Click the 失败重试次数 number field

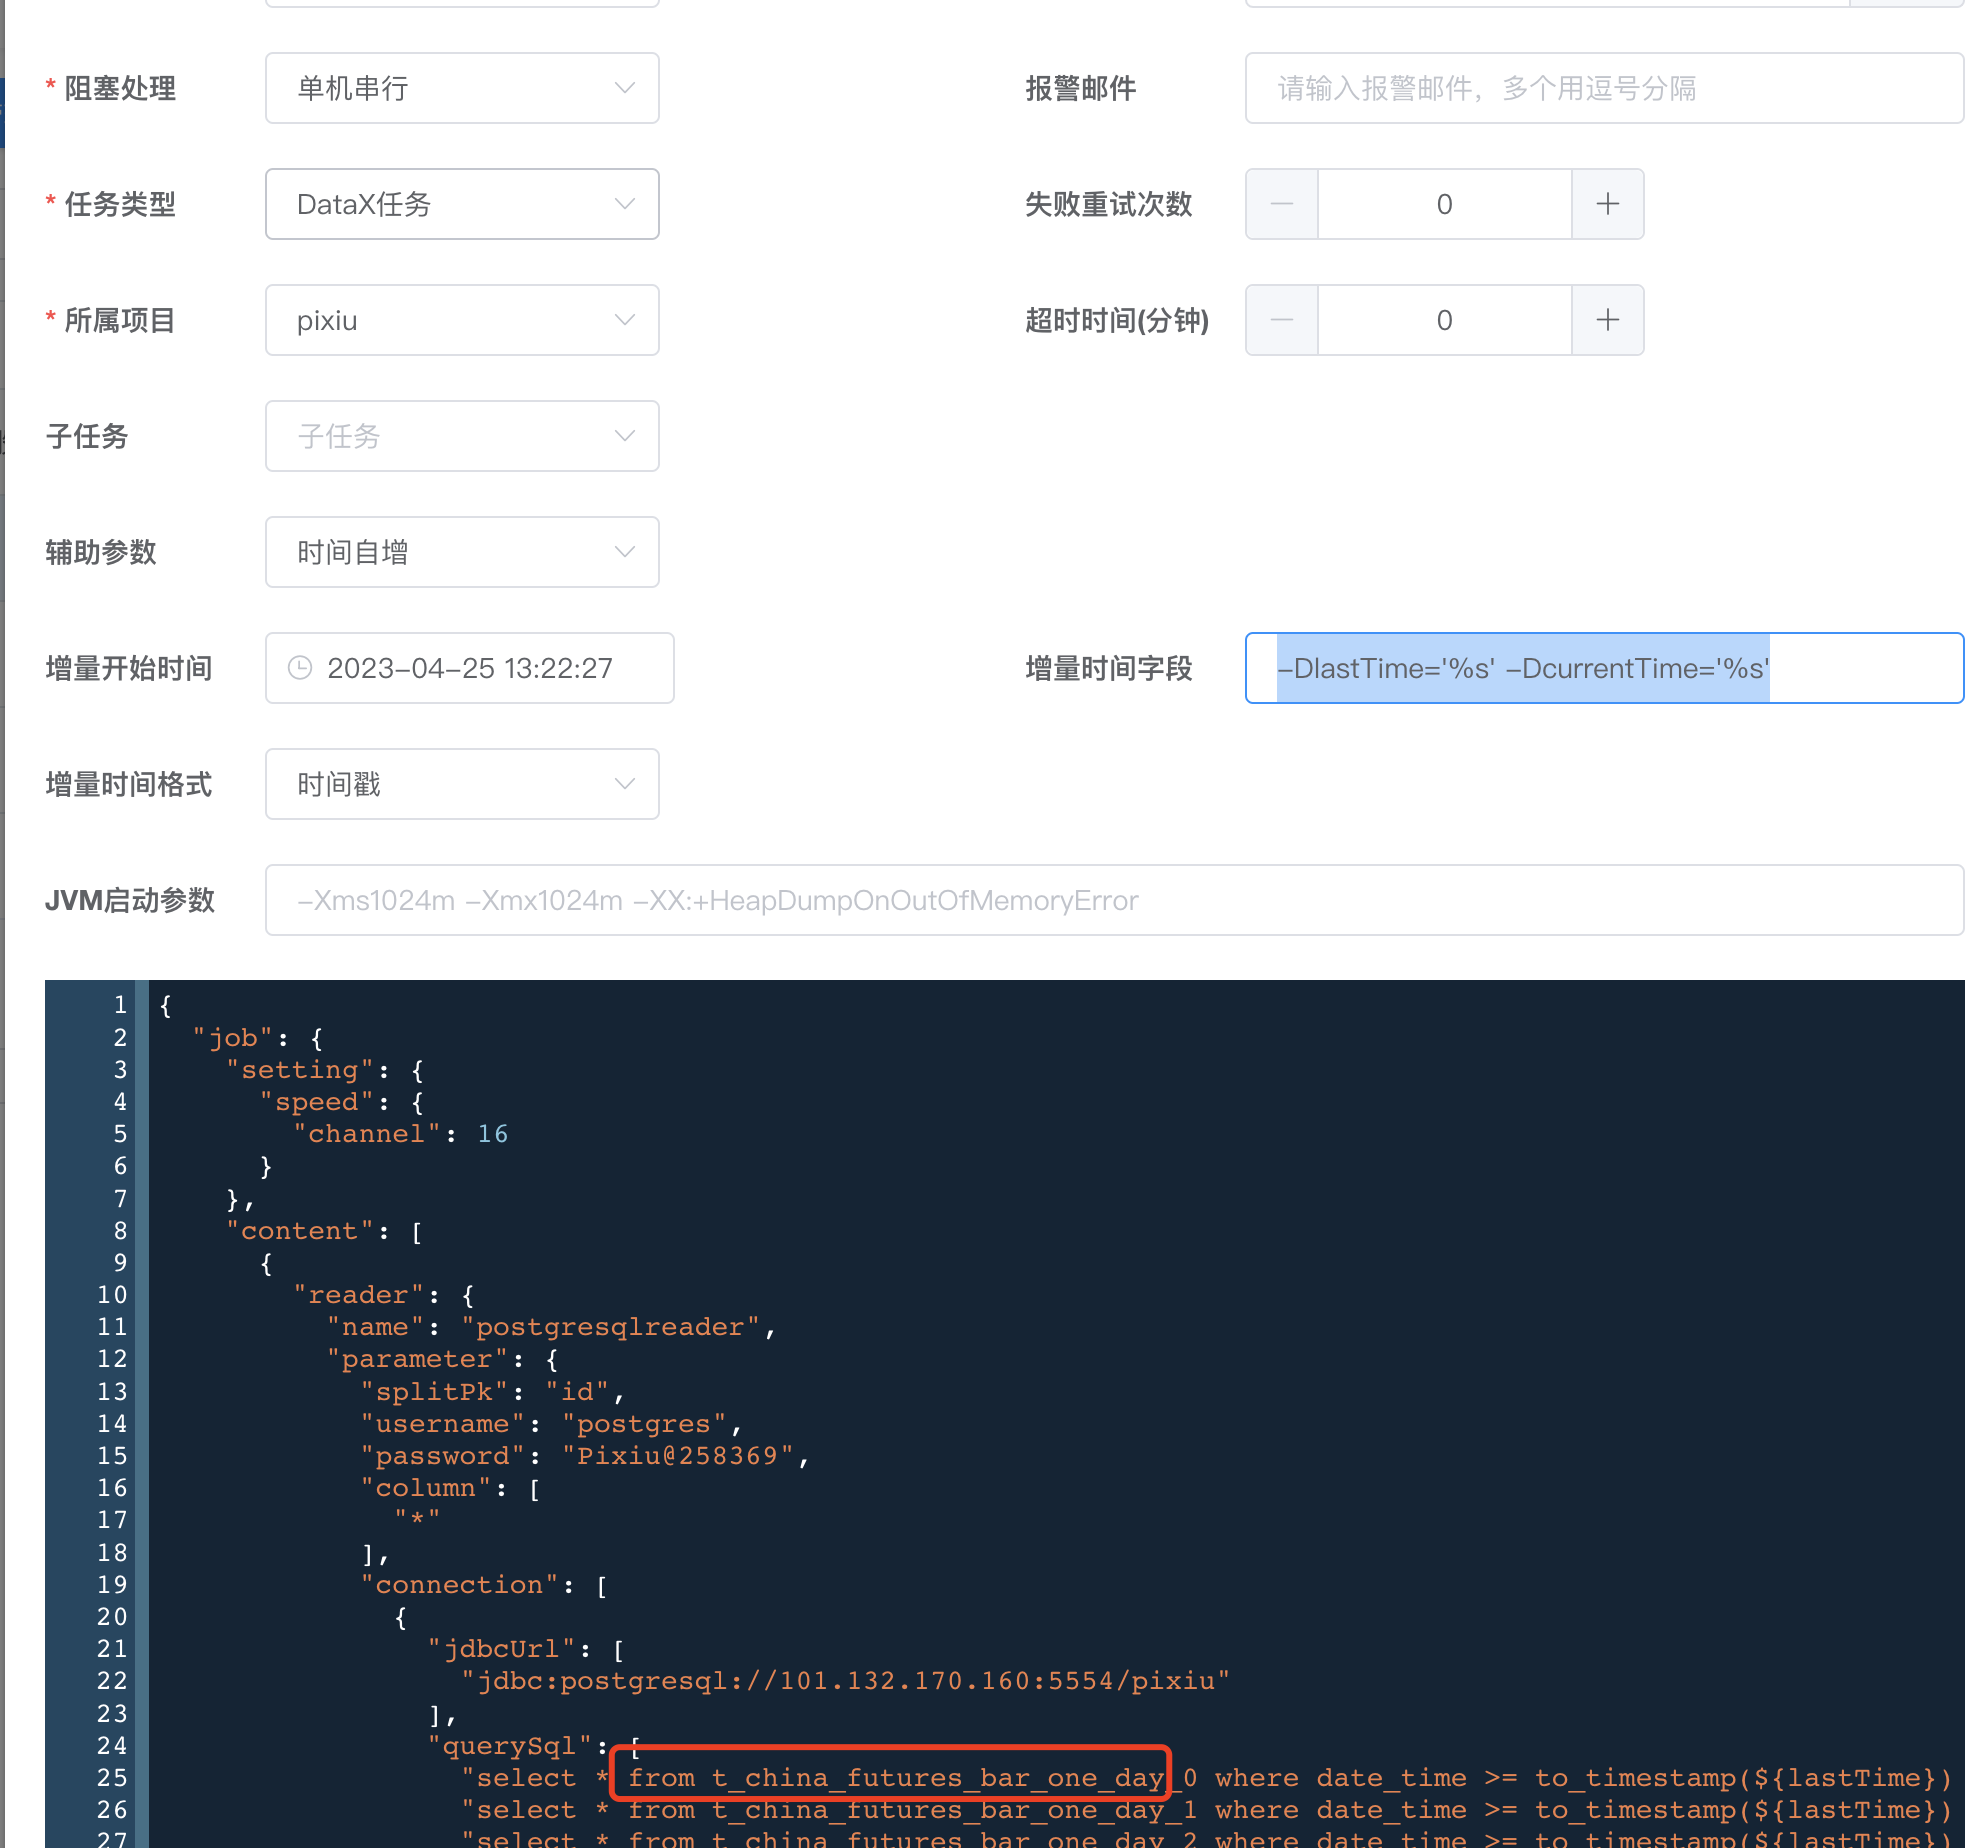(1444, 204)
